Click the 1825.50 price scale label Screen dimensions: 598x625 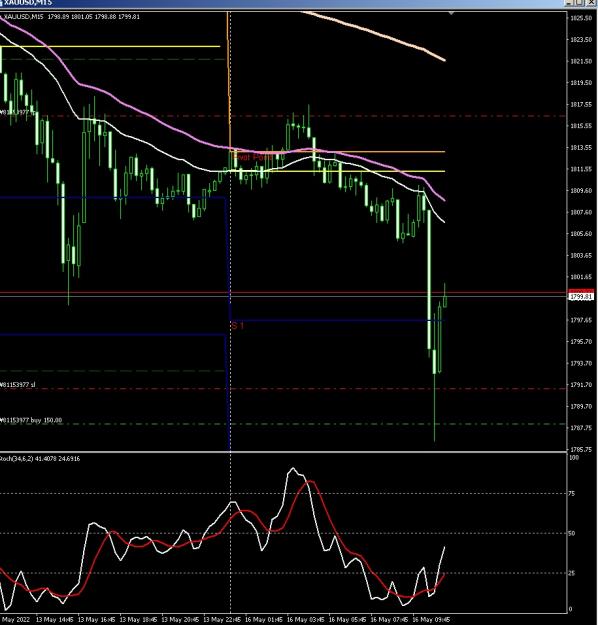pos(581,18)
